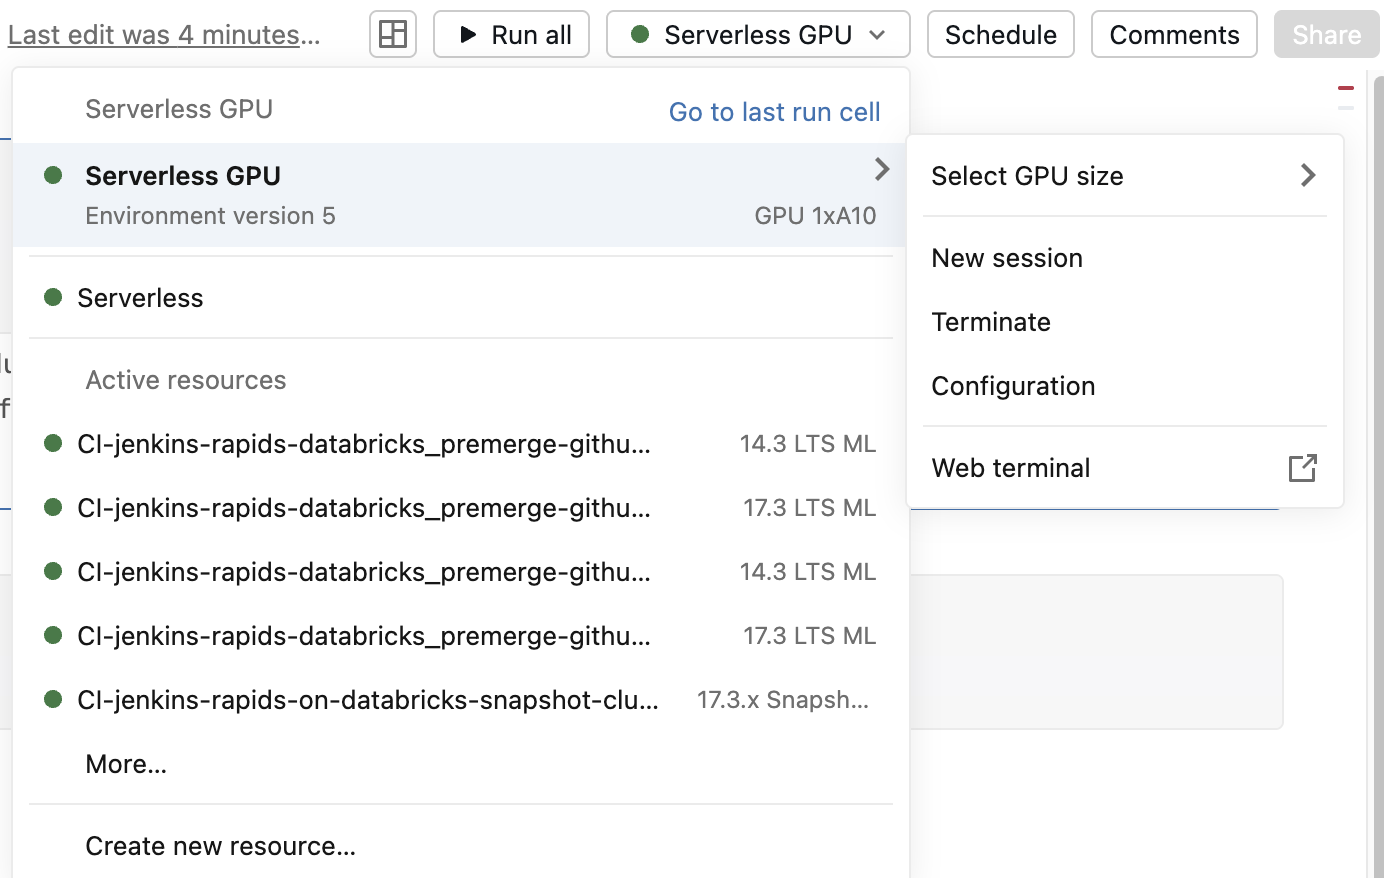Click the red marker in the right gutter

1346,88
